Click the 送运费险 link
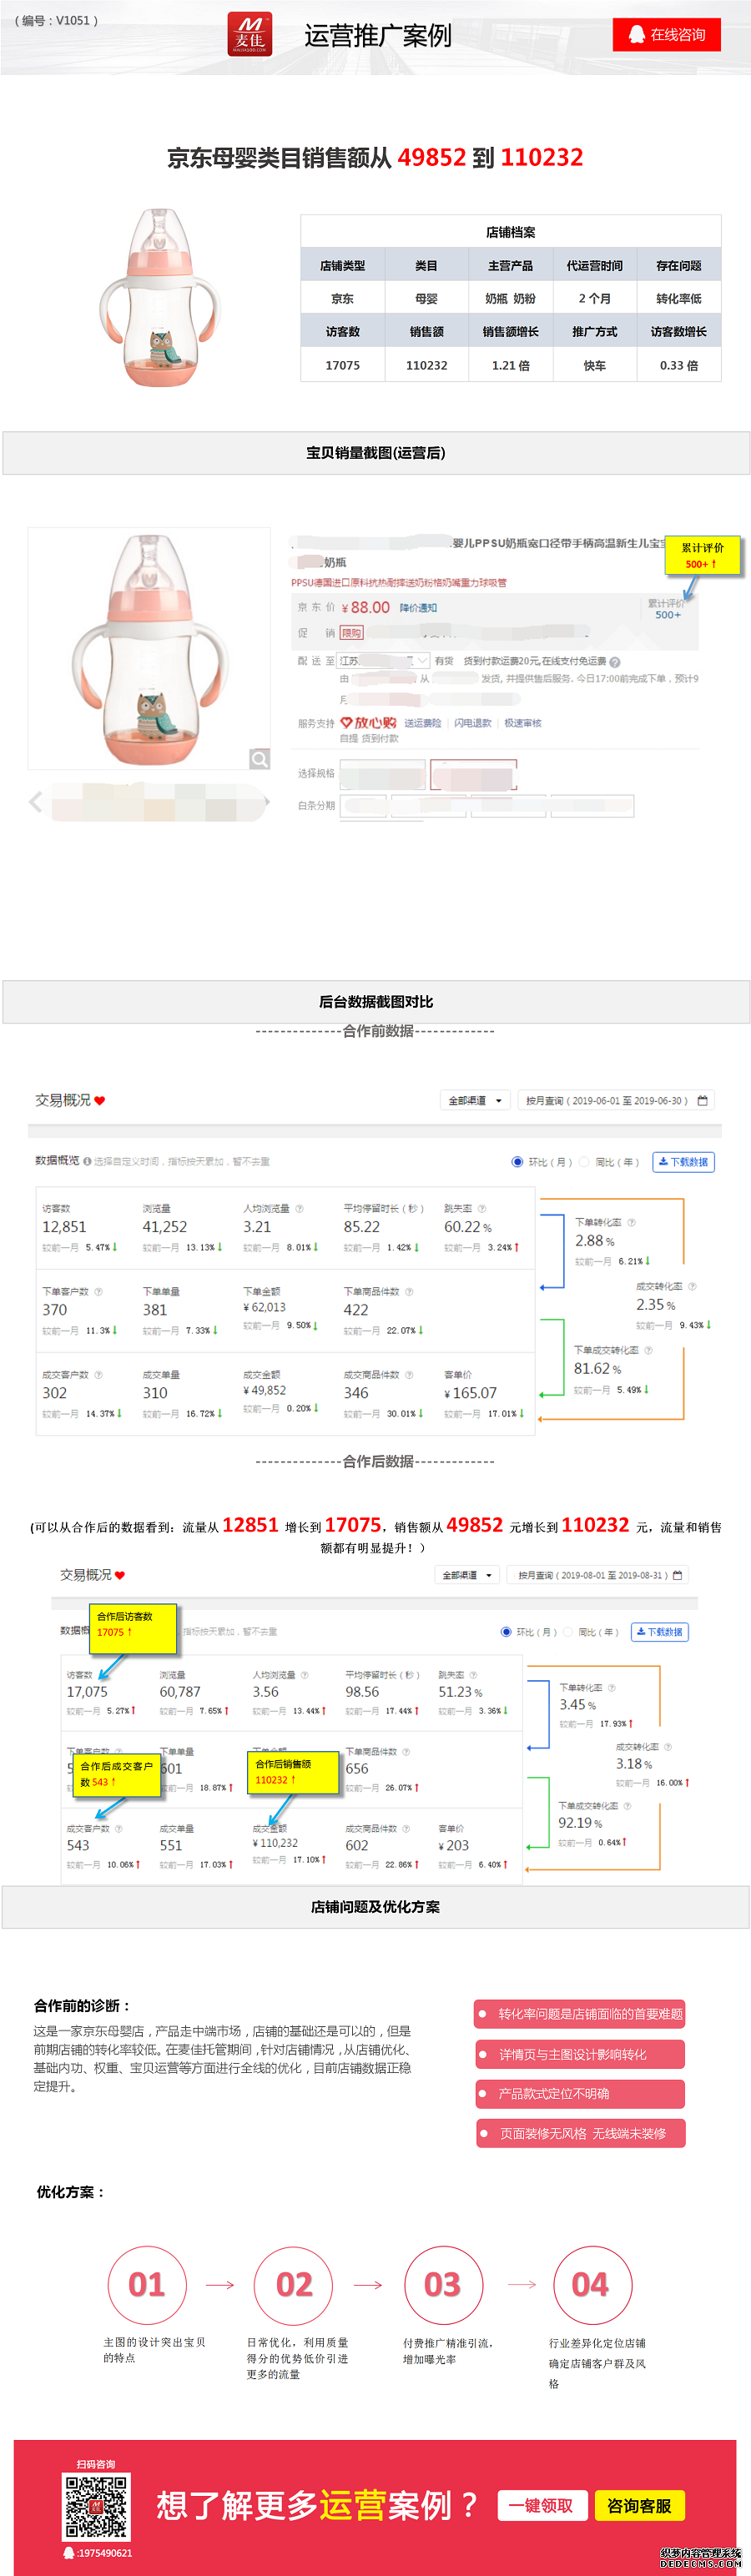 tap(422, 723)
